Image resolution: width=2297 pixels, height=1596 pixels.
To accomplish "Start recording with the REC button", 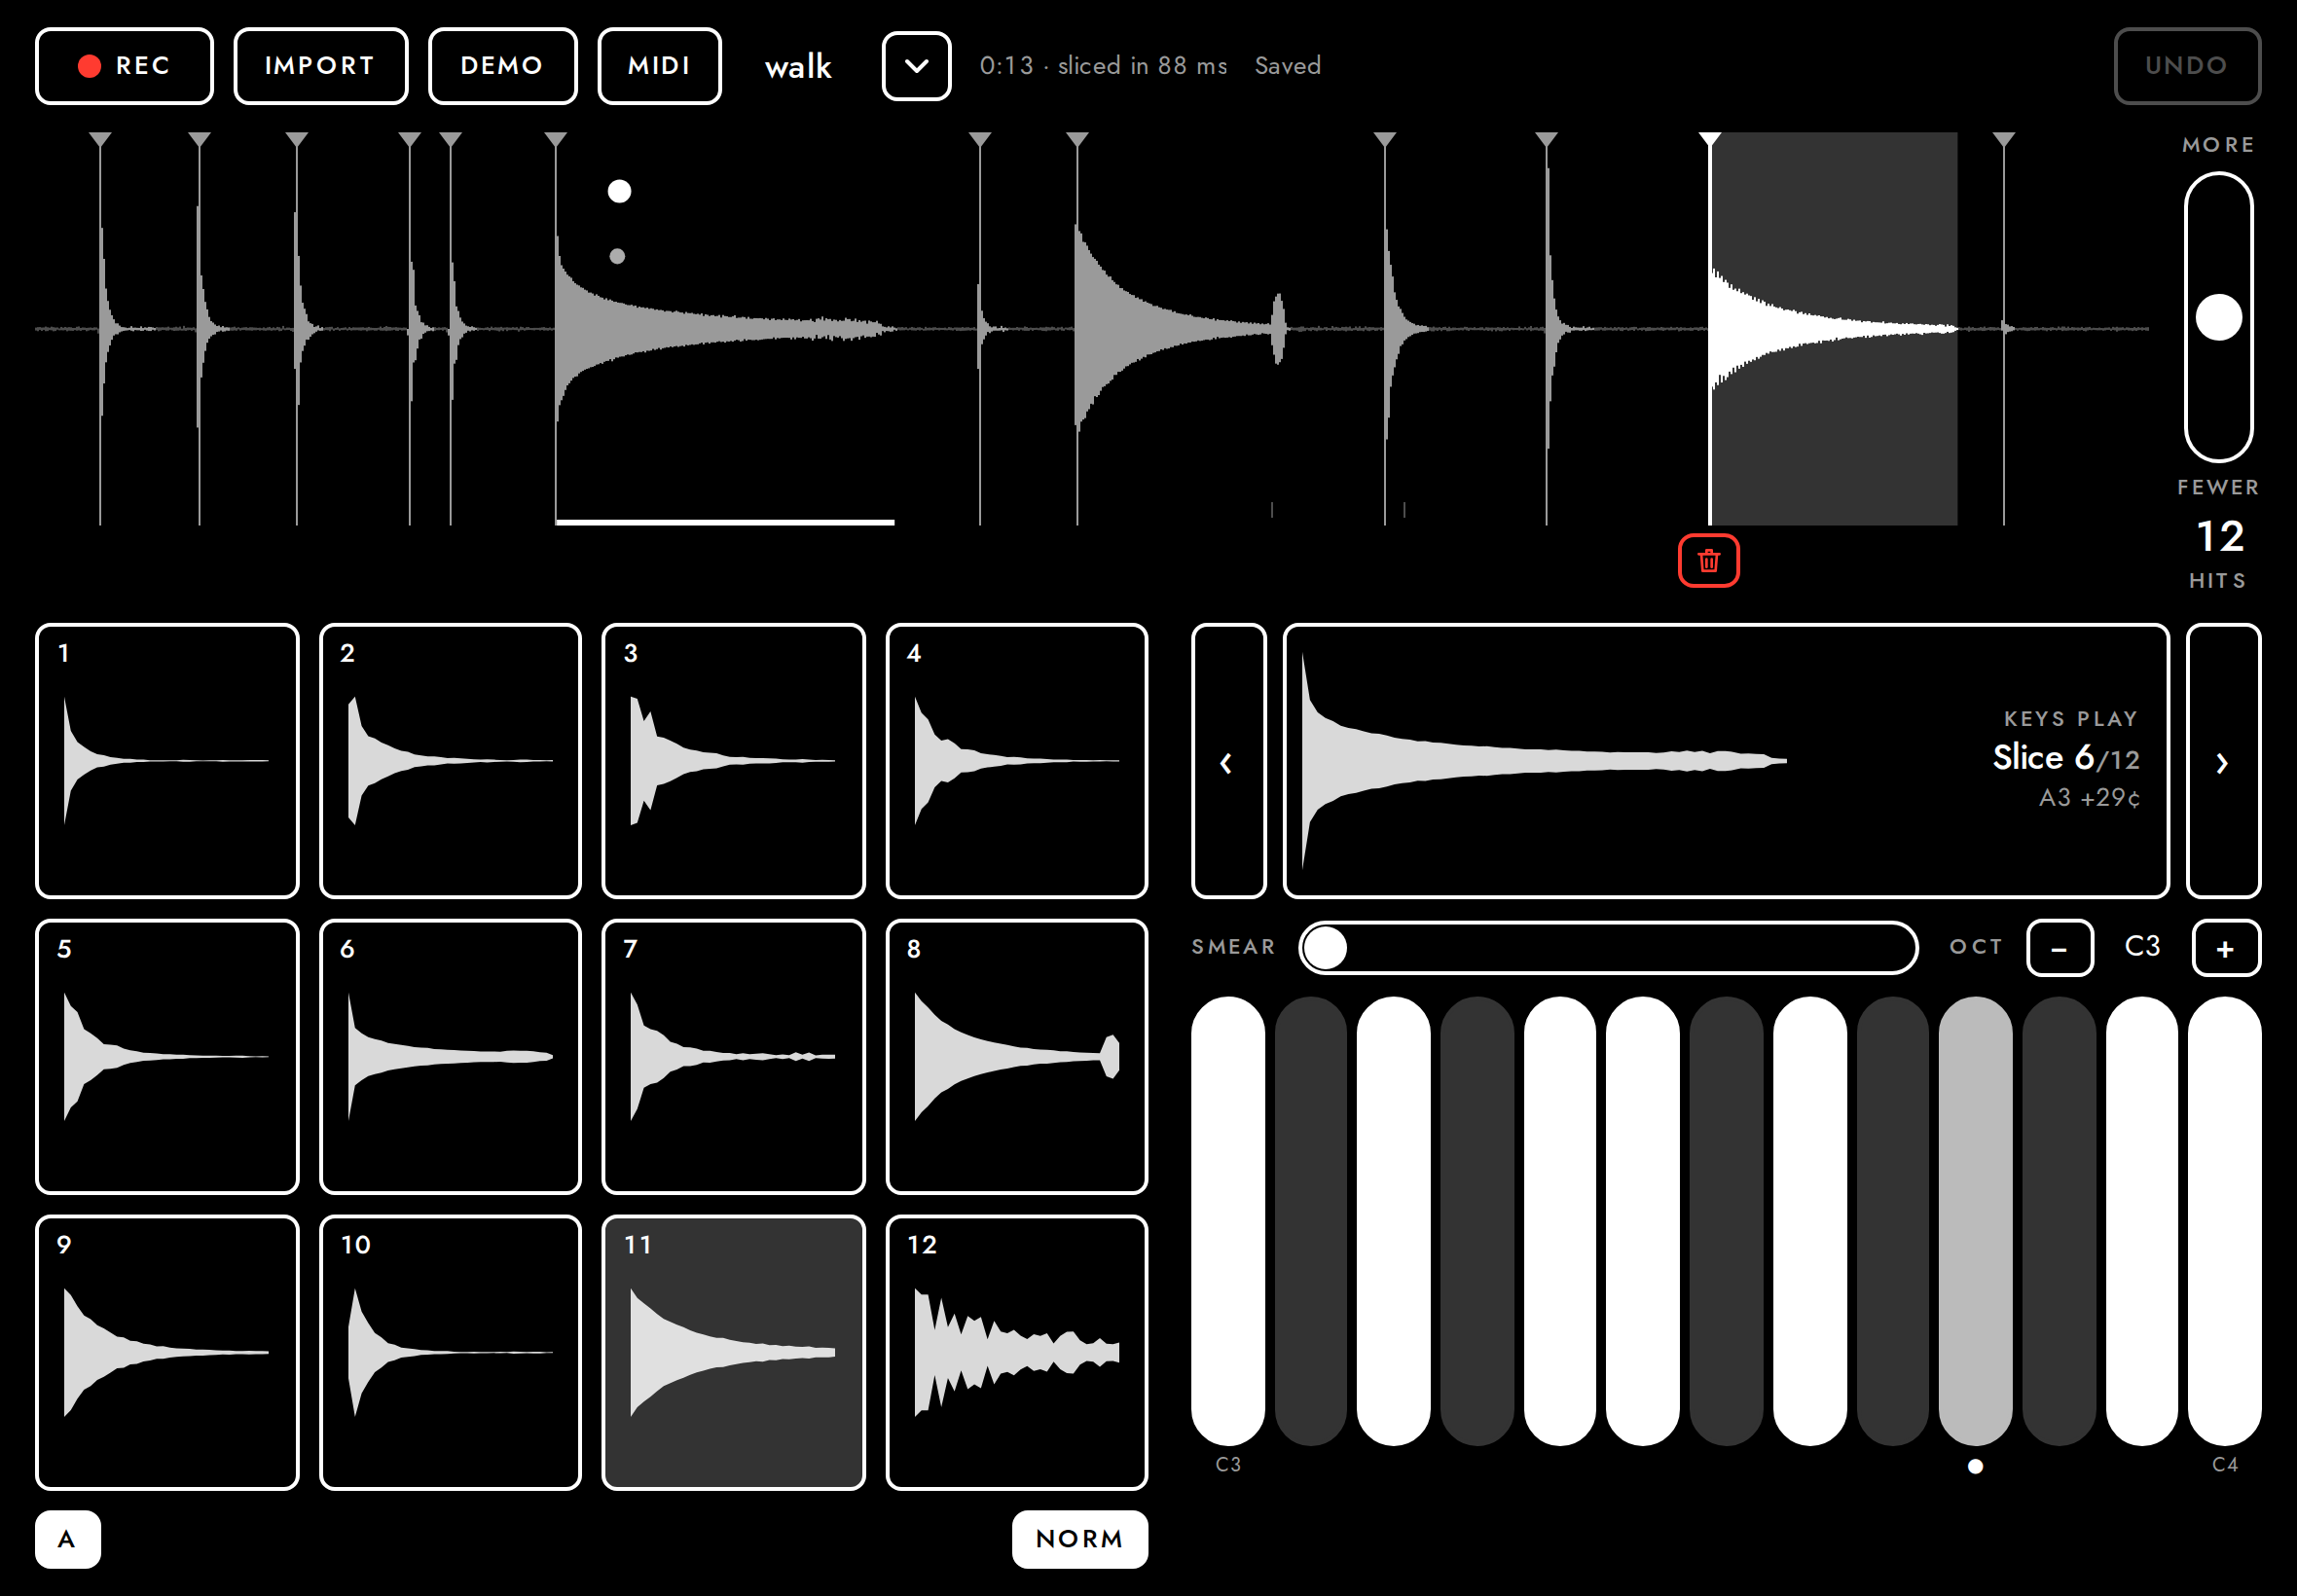I will coord(124,66).
